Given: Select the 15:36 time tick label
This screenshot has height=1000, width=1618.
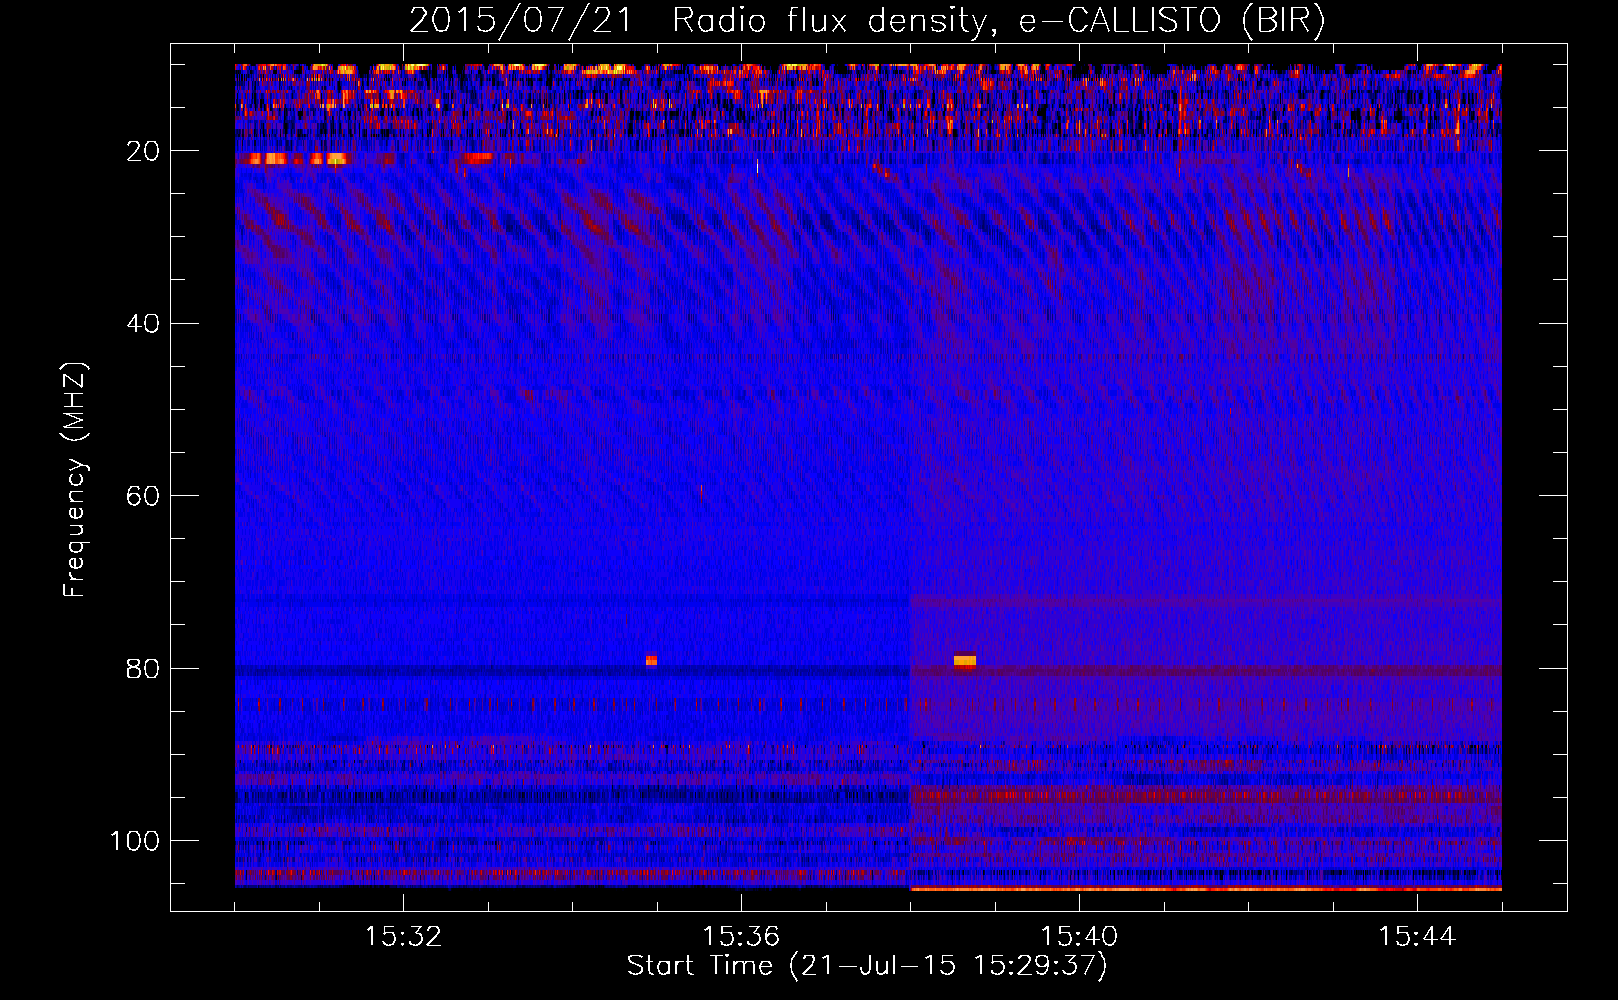Looking at the screenshot, I should 741,937.
